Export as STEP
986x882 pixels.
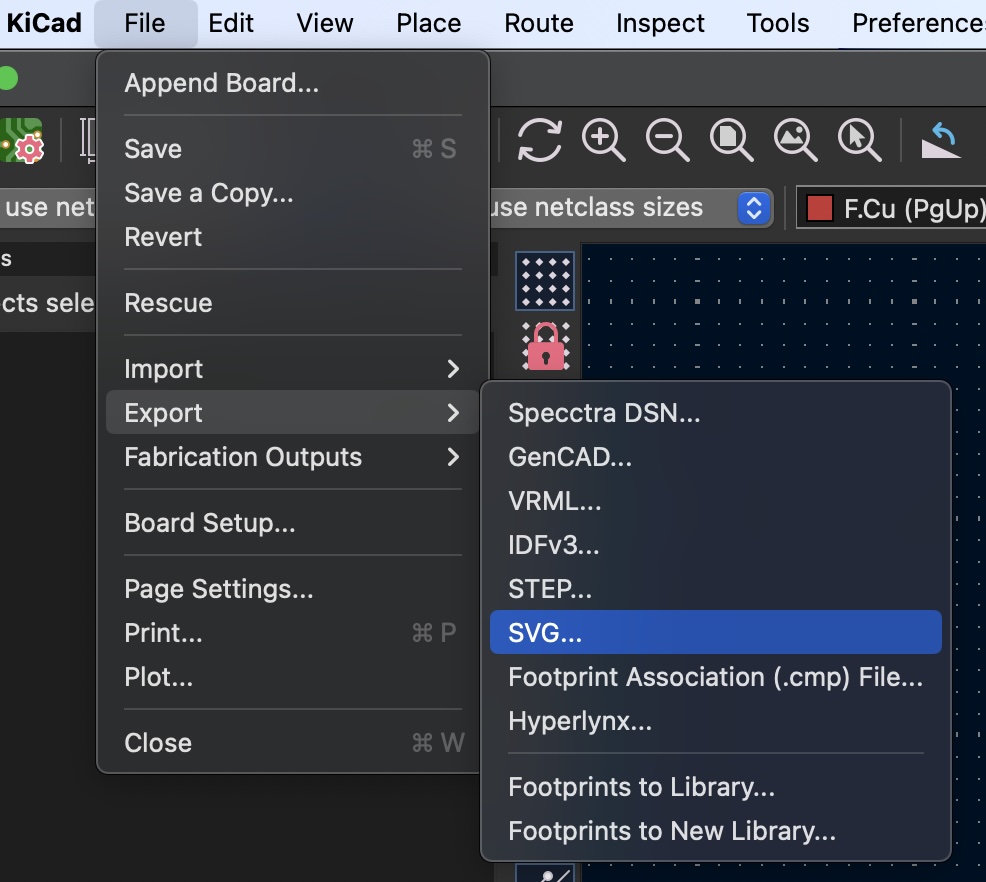(x=716, y=589)
